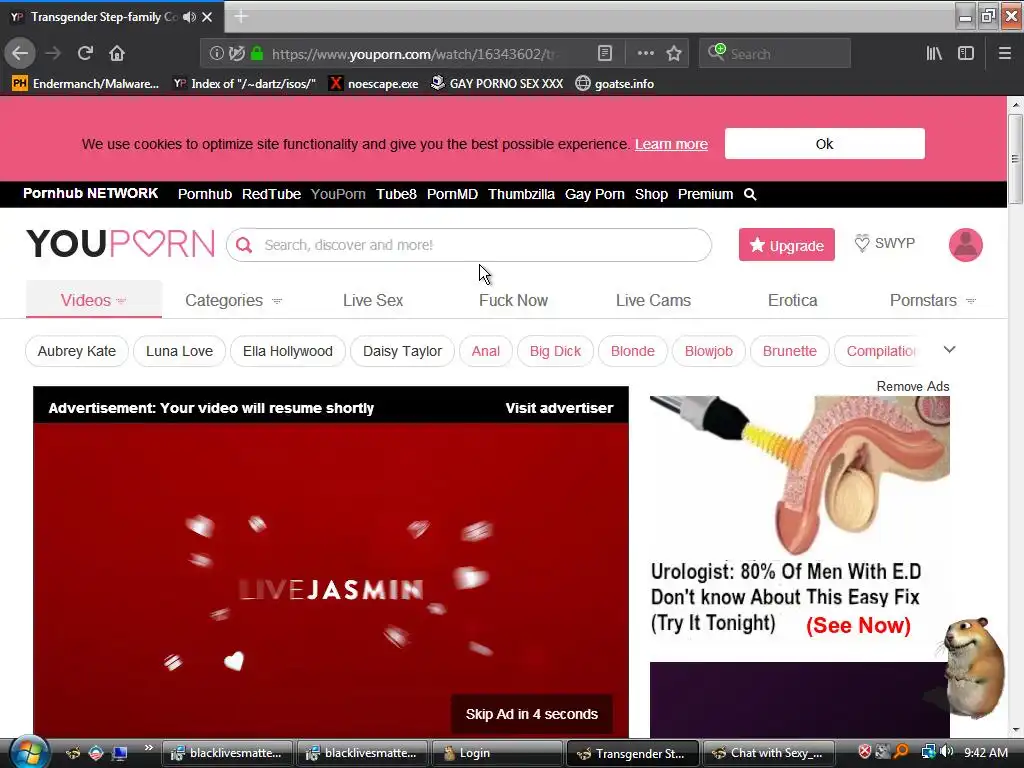The width and height of the screenshot is (1024, 768).
Task: Switch to Chat with Sexy_ taskbar window
Action: pos(769,753)
